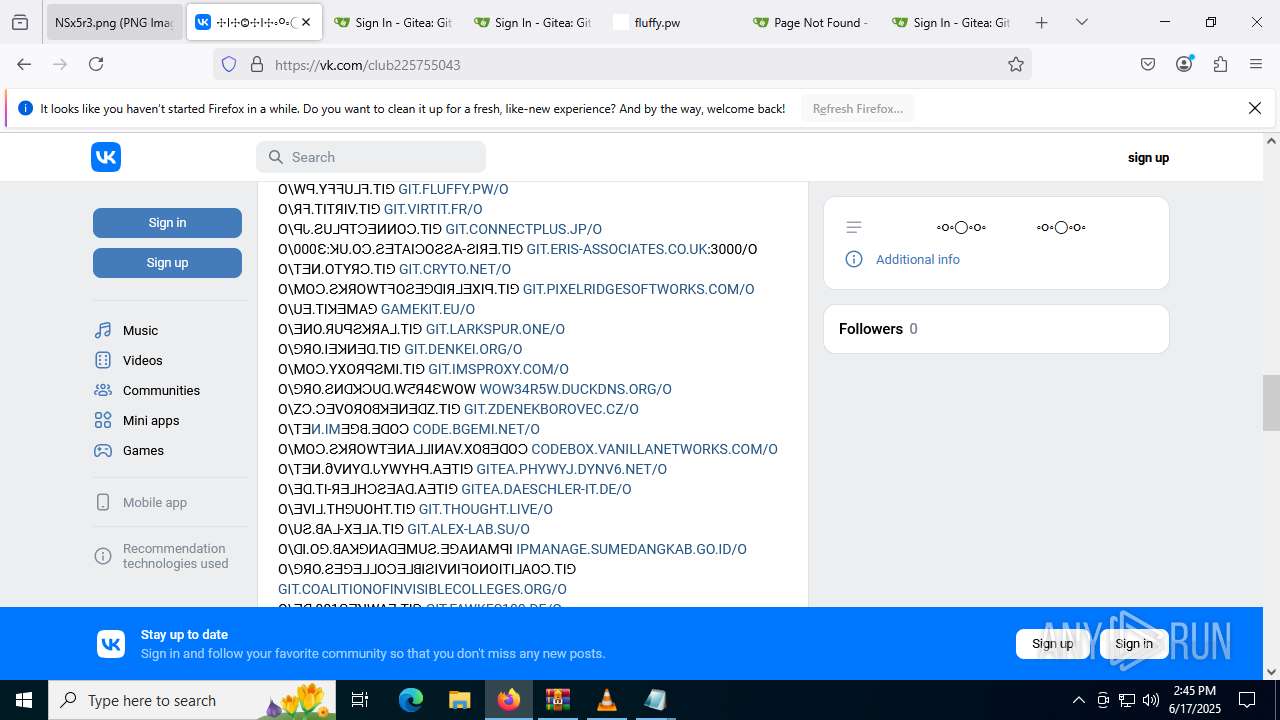The height and width of the screenshot is (720, 1280).
Task: Open a new tab with the plus icon
Action: pyautogui.click(x=1041, y=22)
